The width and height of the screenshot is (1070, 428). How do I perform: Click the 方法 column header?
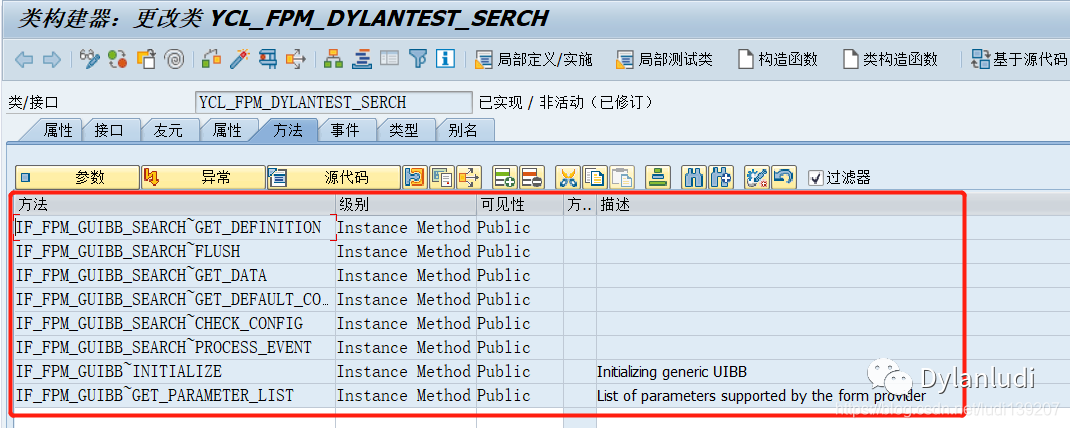coord(175,204)
